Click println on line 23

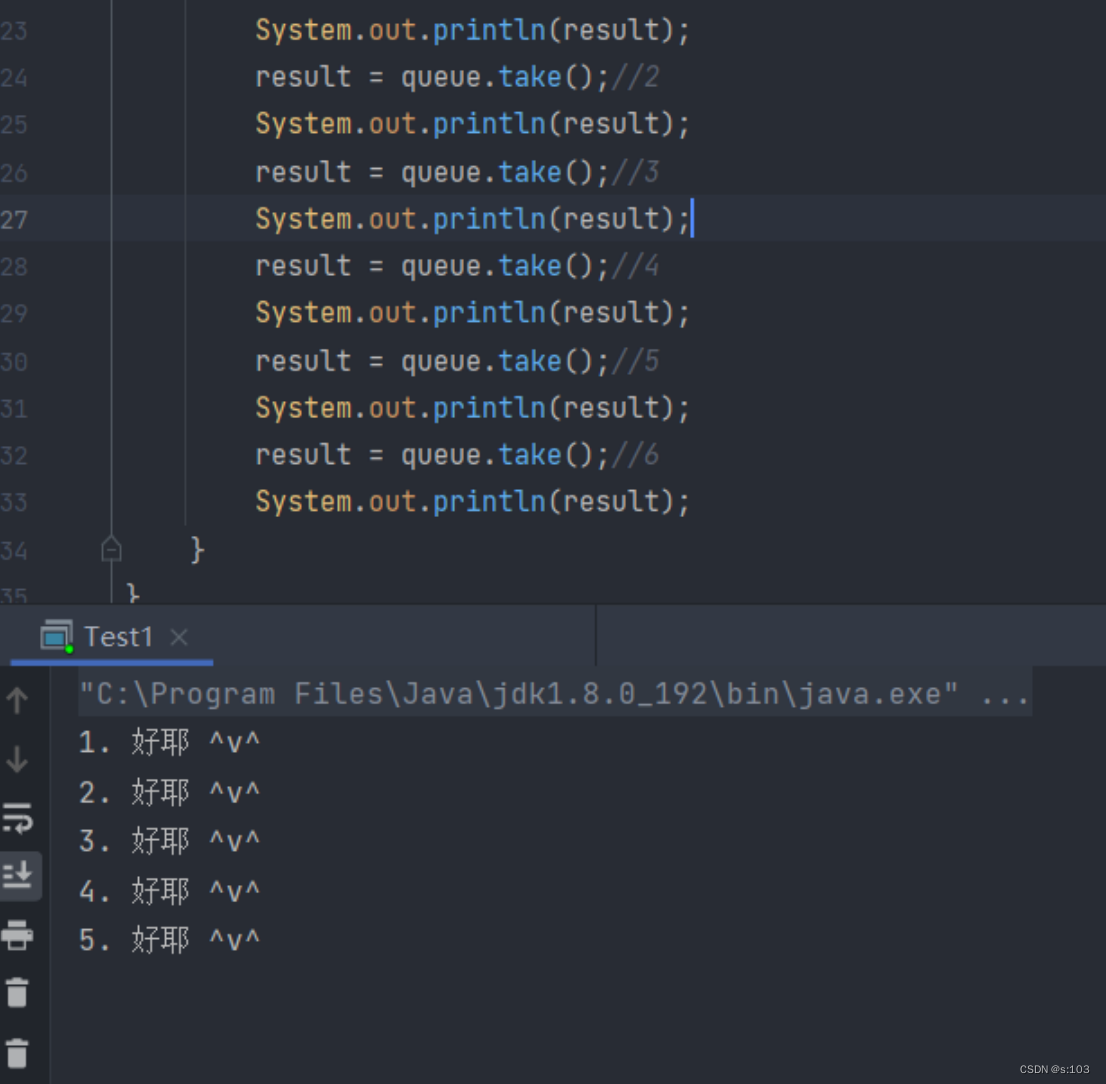[489, 30]
